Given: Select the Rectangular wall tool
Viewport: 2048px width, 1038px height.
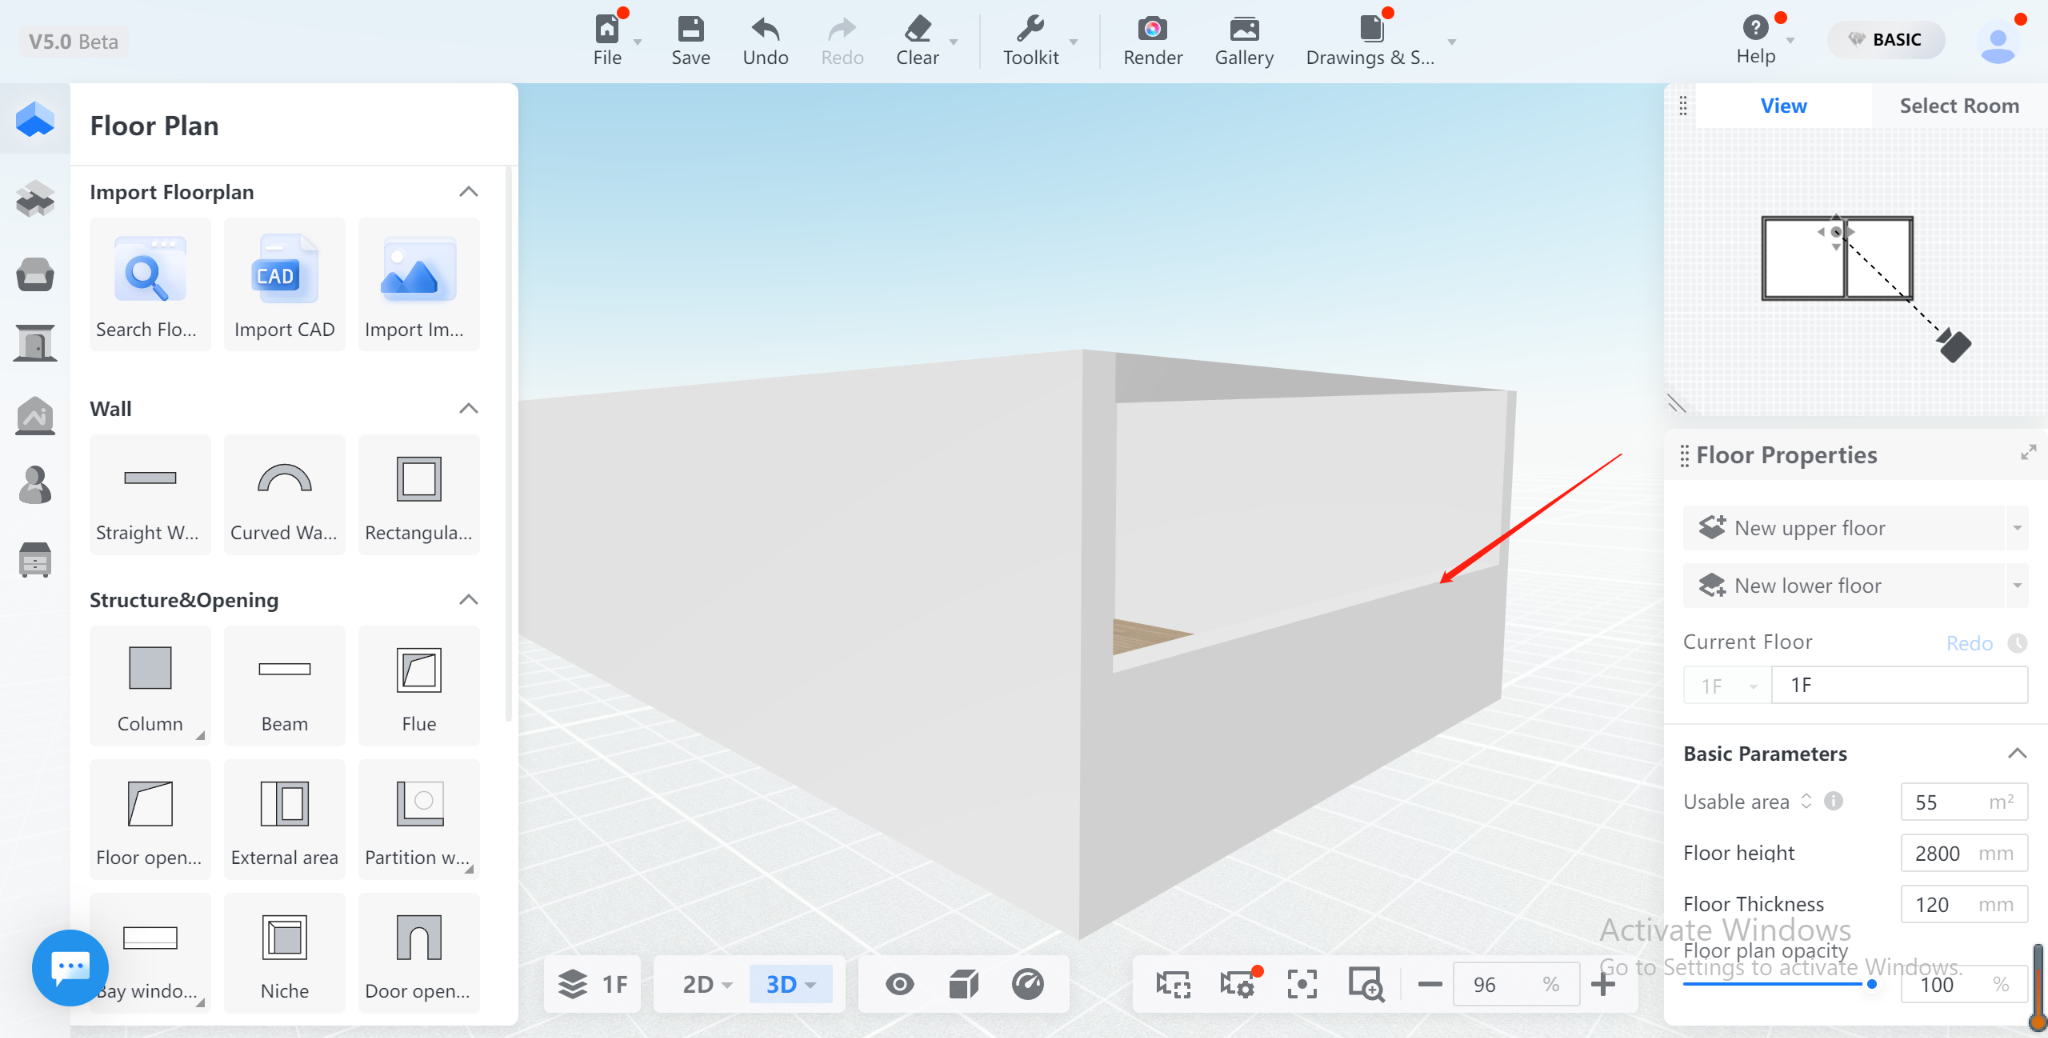Looking at the screenshot, I should click(419, 494).
